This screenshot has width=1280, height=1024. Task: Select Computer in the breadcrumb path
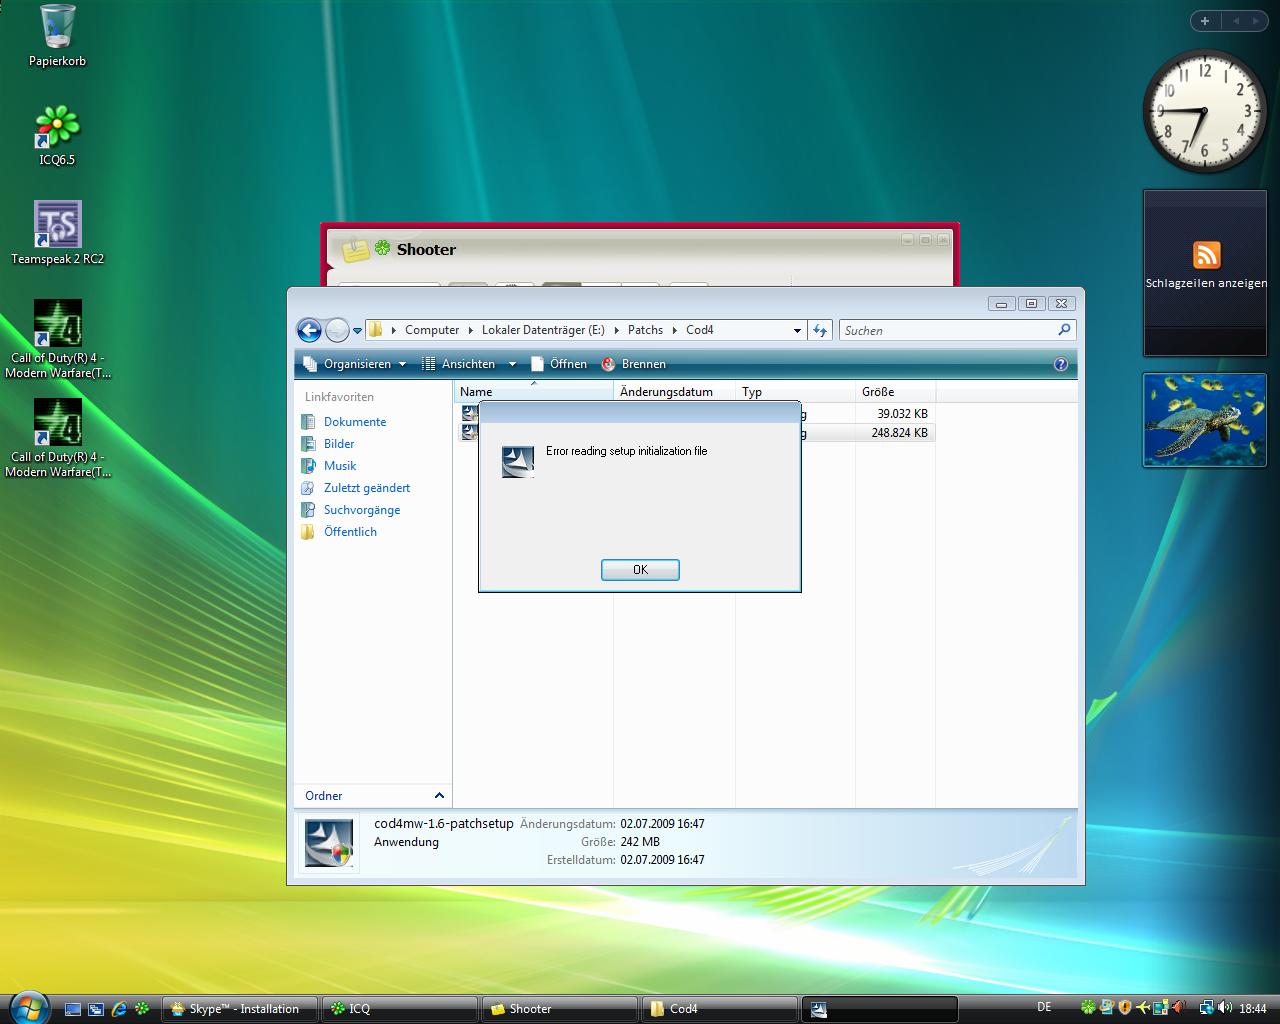(x=432, y=330)
